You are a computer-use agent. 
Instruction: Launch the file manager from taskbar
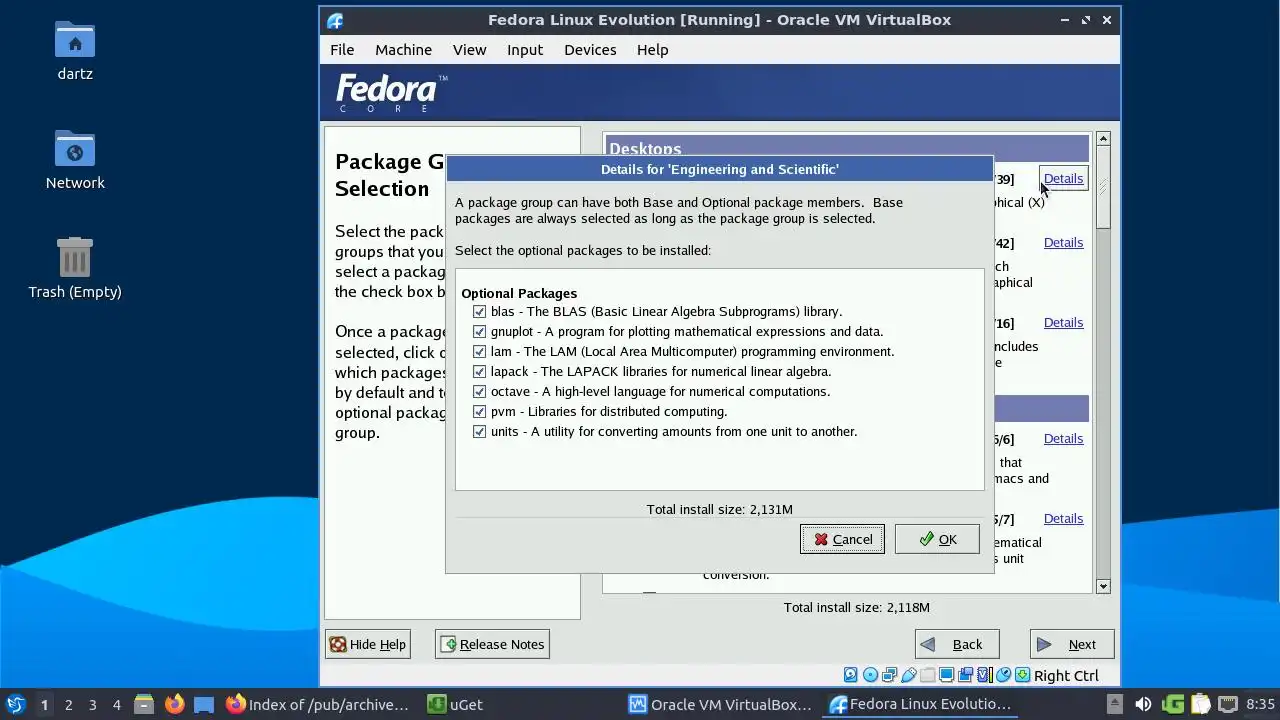point(144,704)
